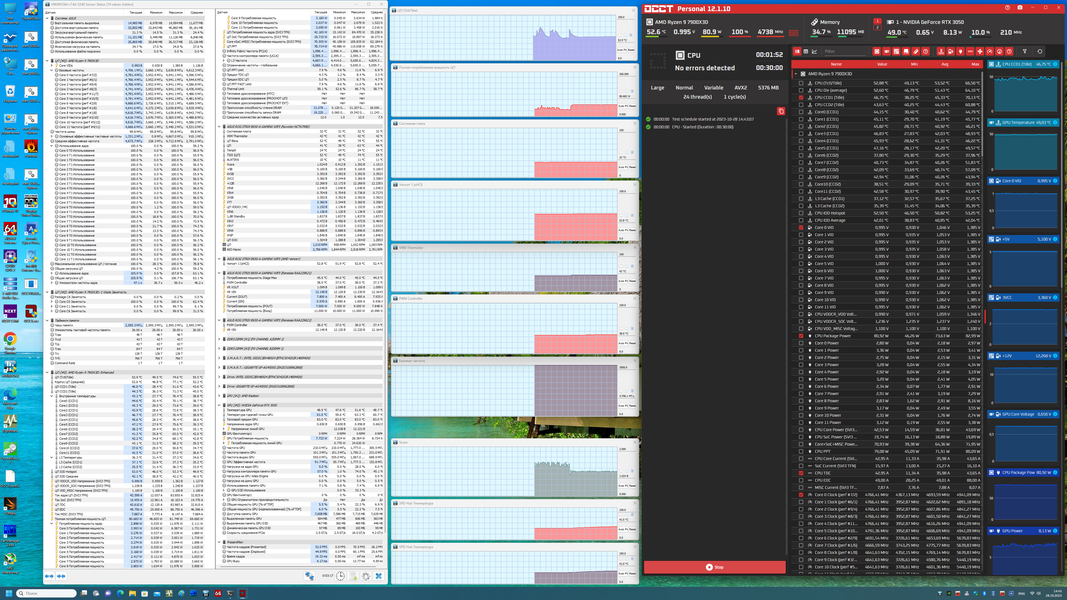Viewport: 1067px width, 600px height.
Task: Click the "AVX2" test setting label
Action: coord(740,88)
